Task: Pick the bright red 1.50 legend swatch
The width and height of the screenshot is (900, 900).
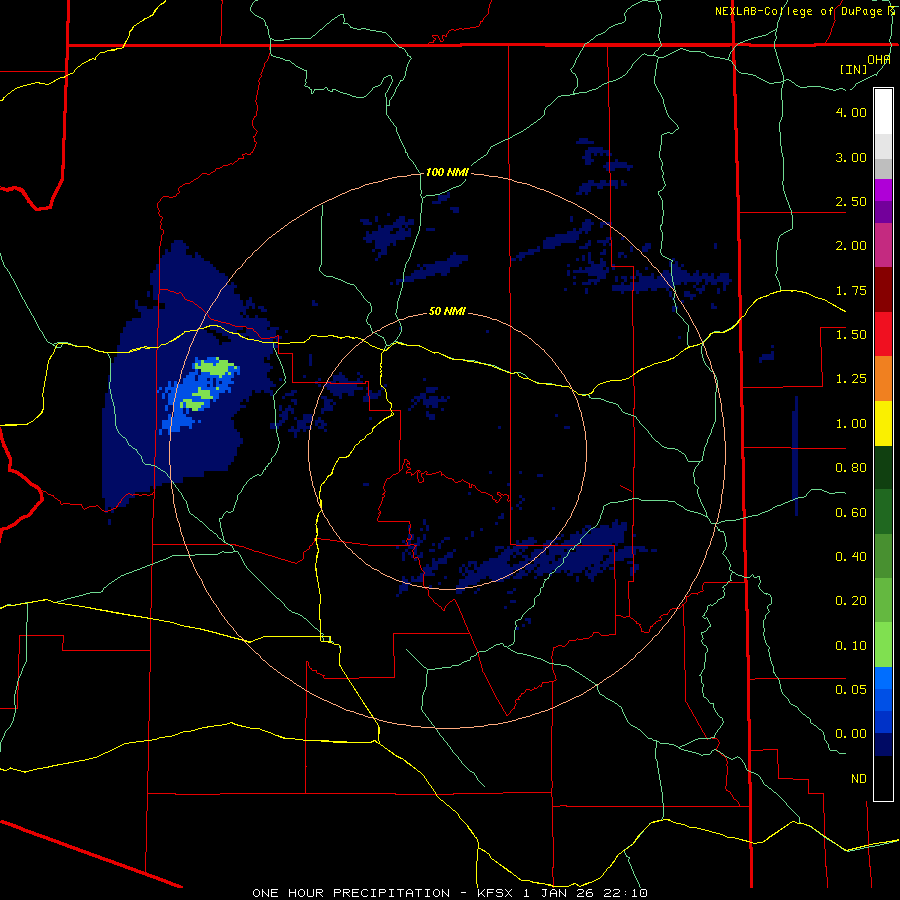Action: (883, 333)
